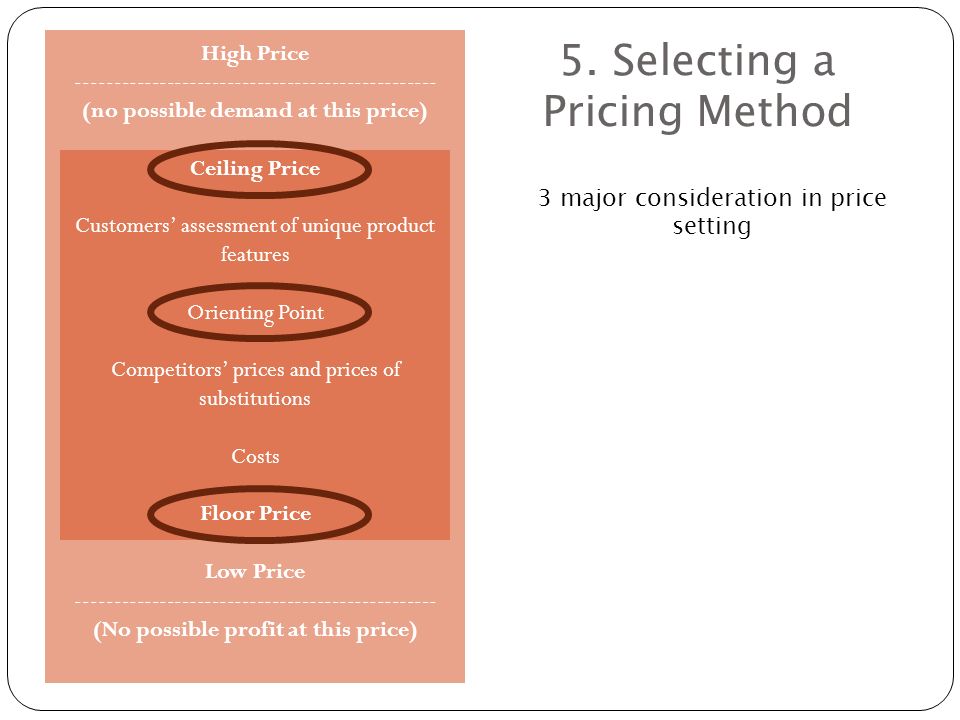
Task: Select the word 'substitutions'
Action: point(255,399)
